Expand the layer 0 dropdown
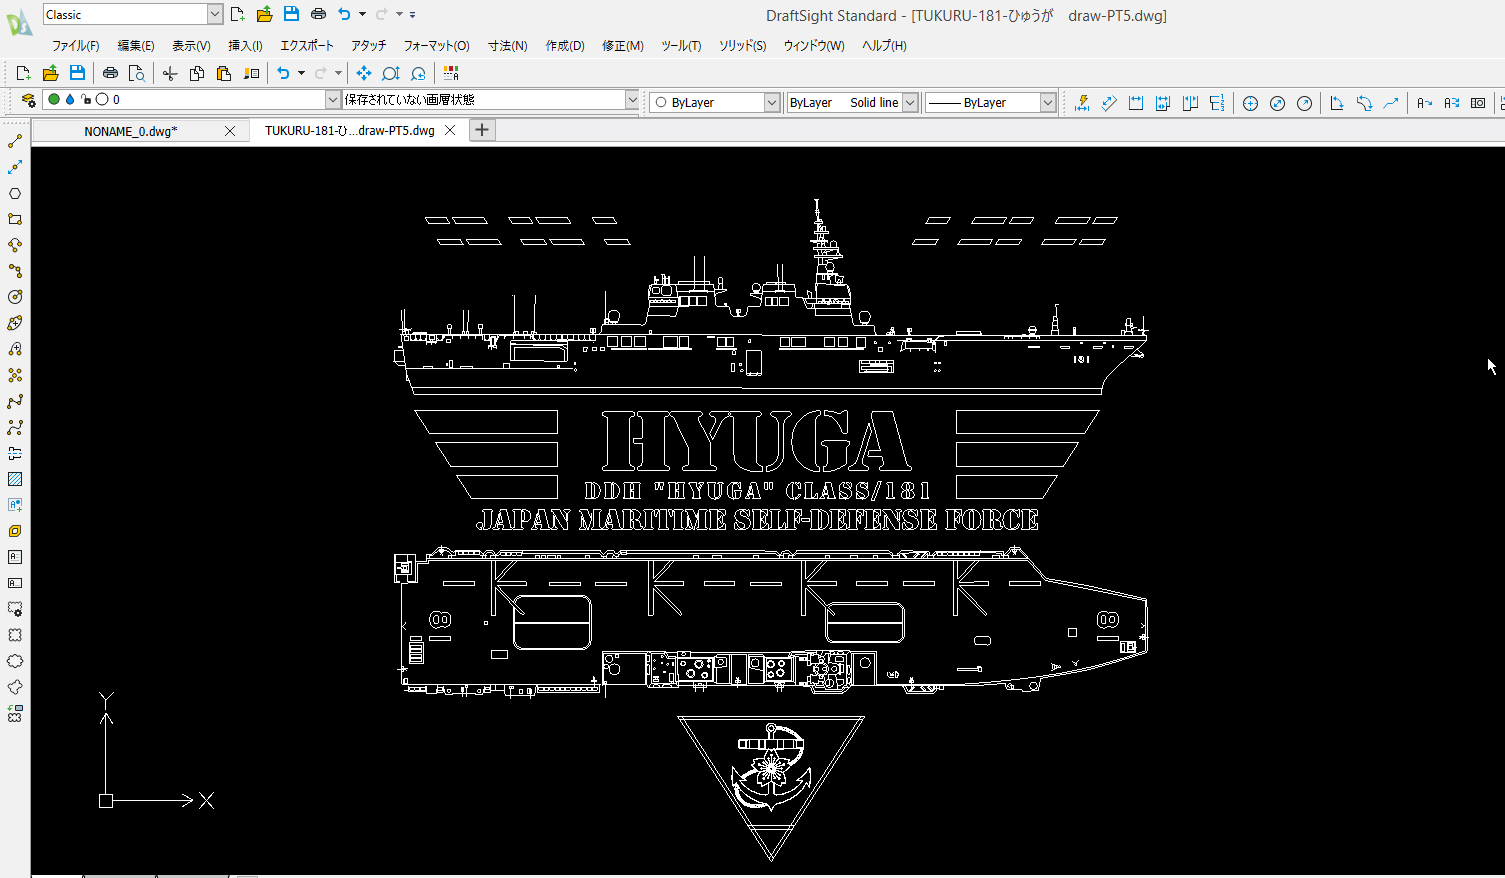Image resolution: width=1505 pixels, height=878 pixels. tap(333, 99)
